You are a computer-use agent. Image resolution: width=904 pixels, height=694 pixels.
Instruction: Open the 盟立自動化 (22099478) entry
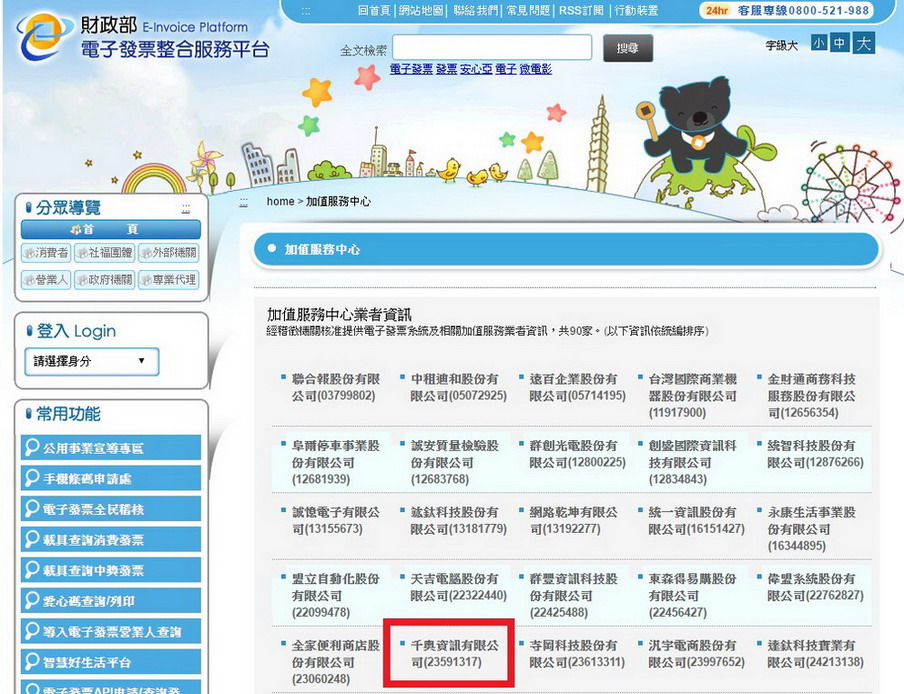tap(336, 595)
